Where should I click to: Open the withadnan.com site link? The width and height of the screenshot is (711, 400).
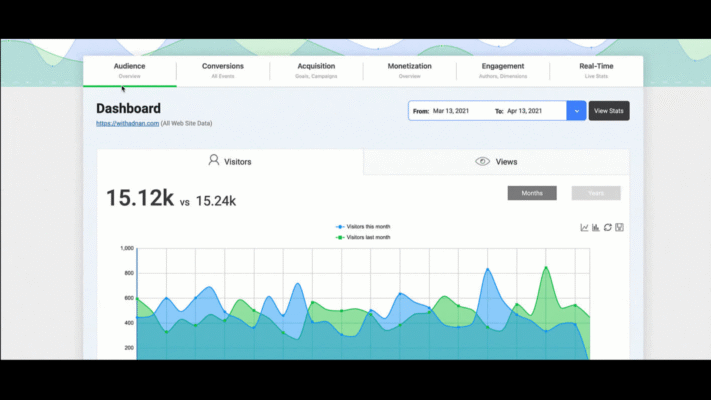127,123
